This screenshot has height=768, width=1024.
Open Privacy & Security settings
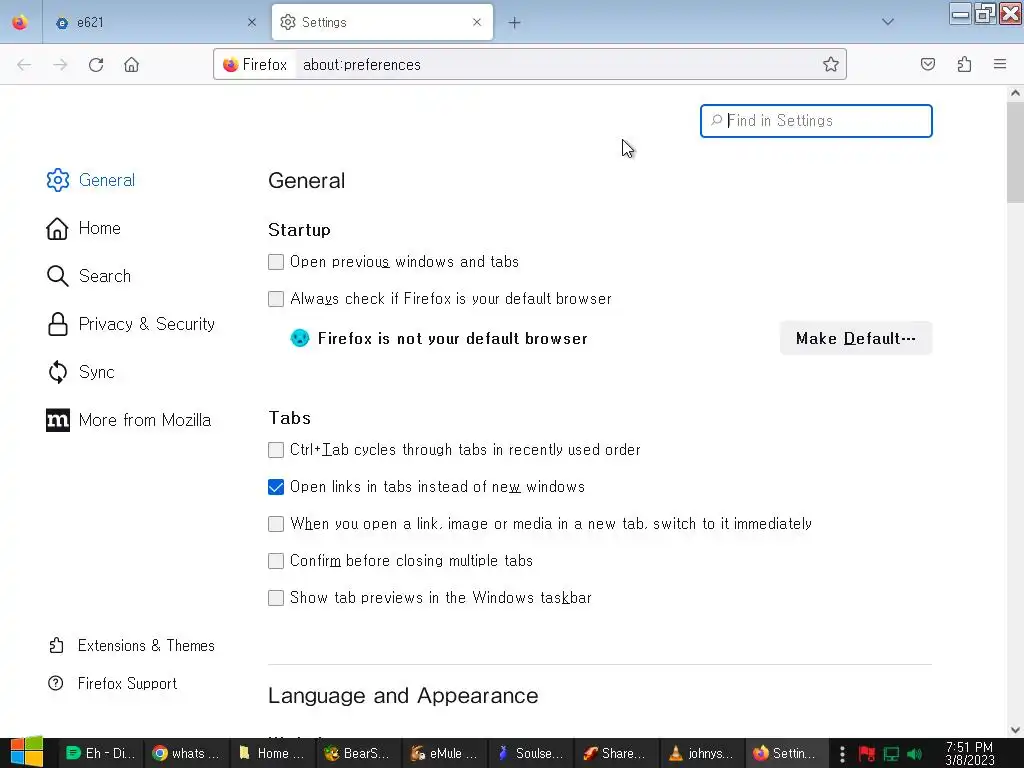[131, 325]
